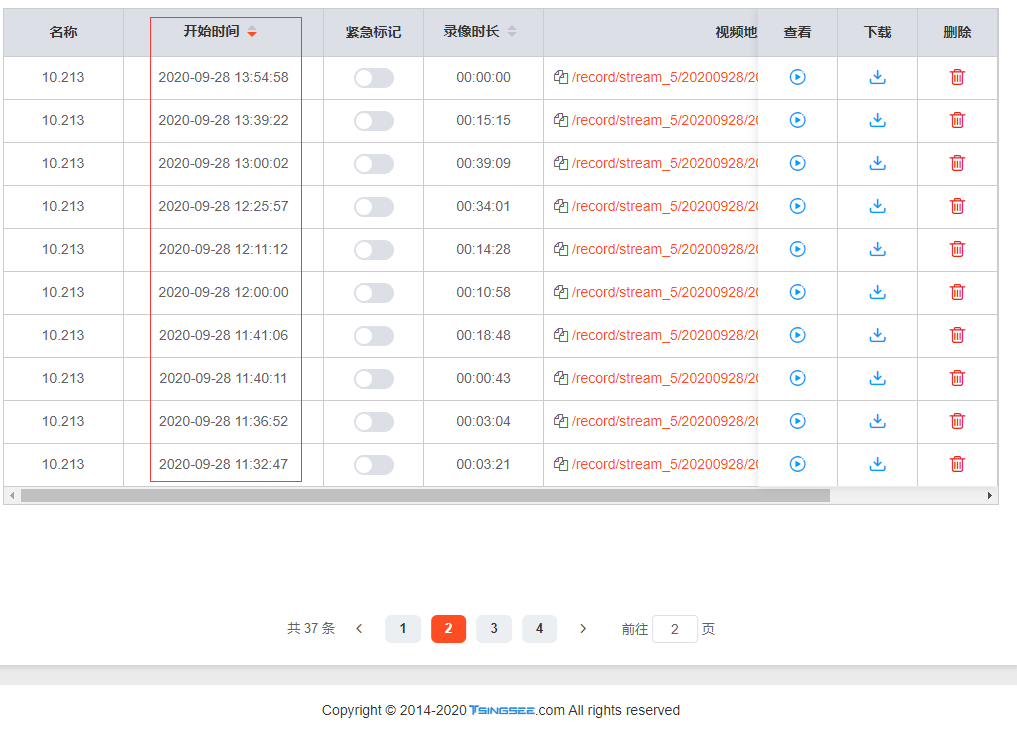Delete the 11:32:47 recording

957,464
